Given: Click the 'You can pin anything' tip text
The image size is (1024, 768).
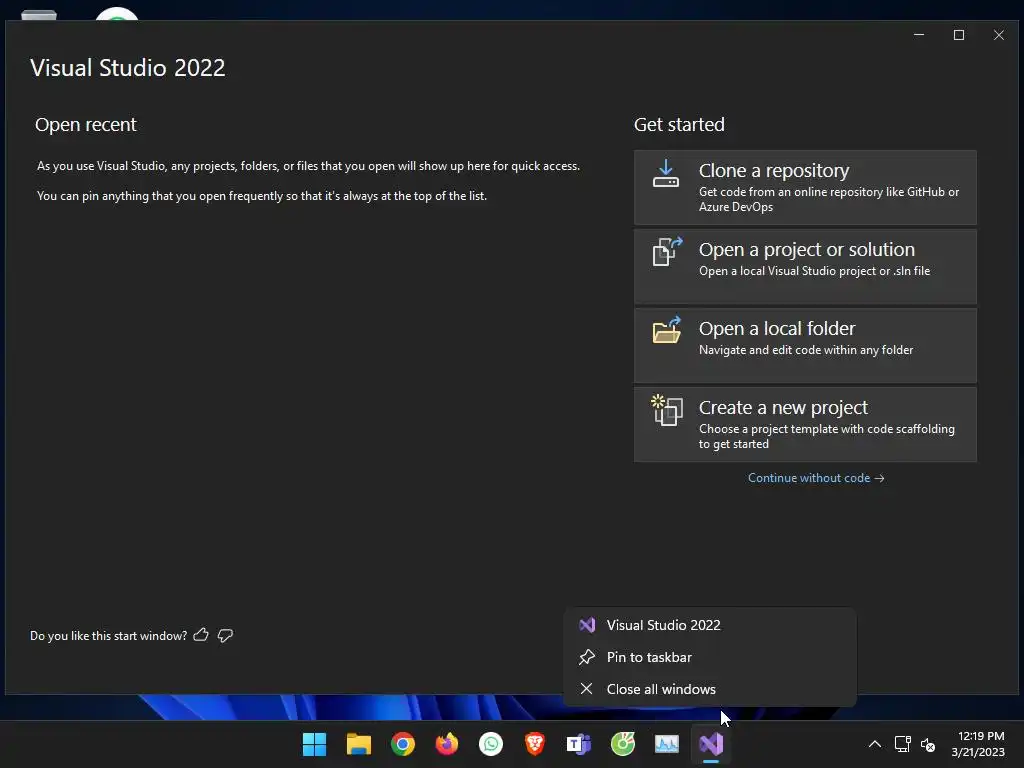Looking at the screenshot, I should coord(262,196).
